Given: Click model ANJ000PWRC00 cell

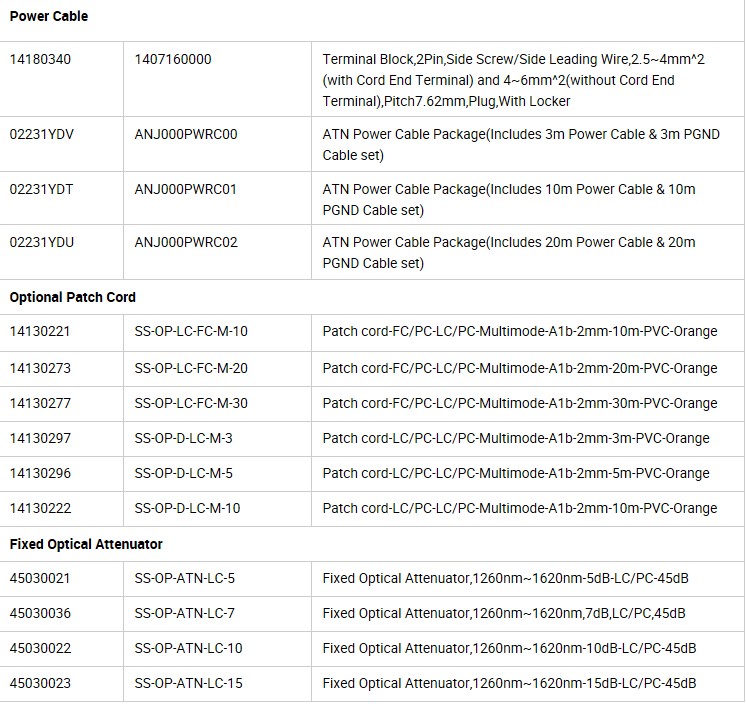Looking at the screenshot, I should click(x=186, y=135).
